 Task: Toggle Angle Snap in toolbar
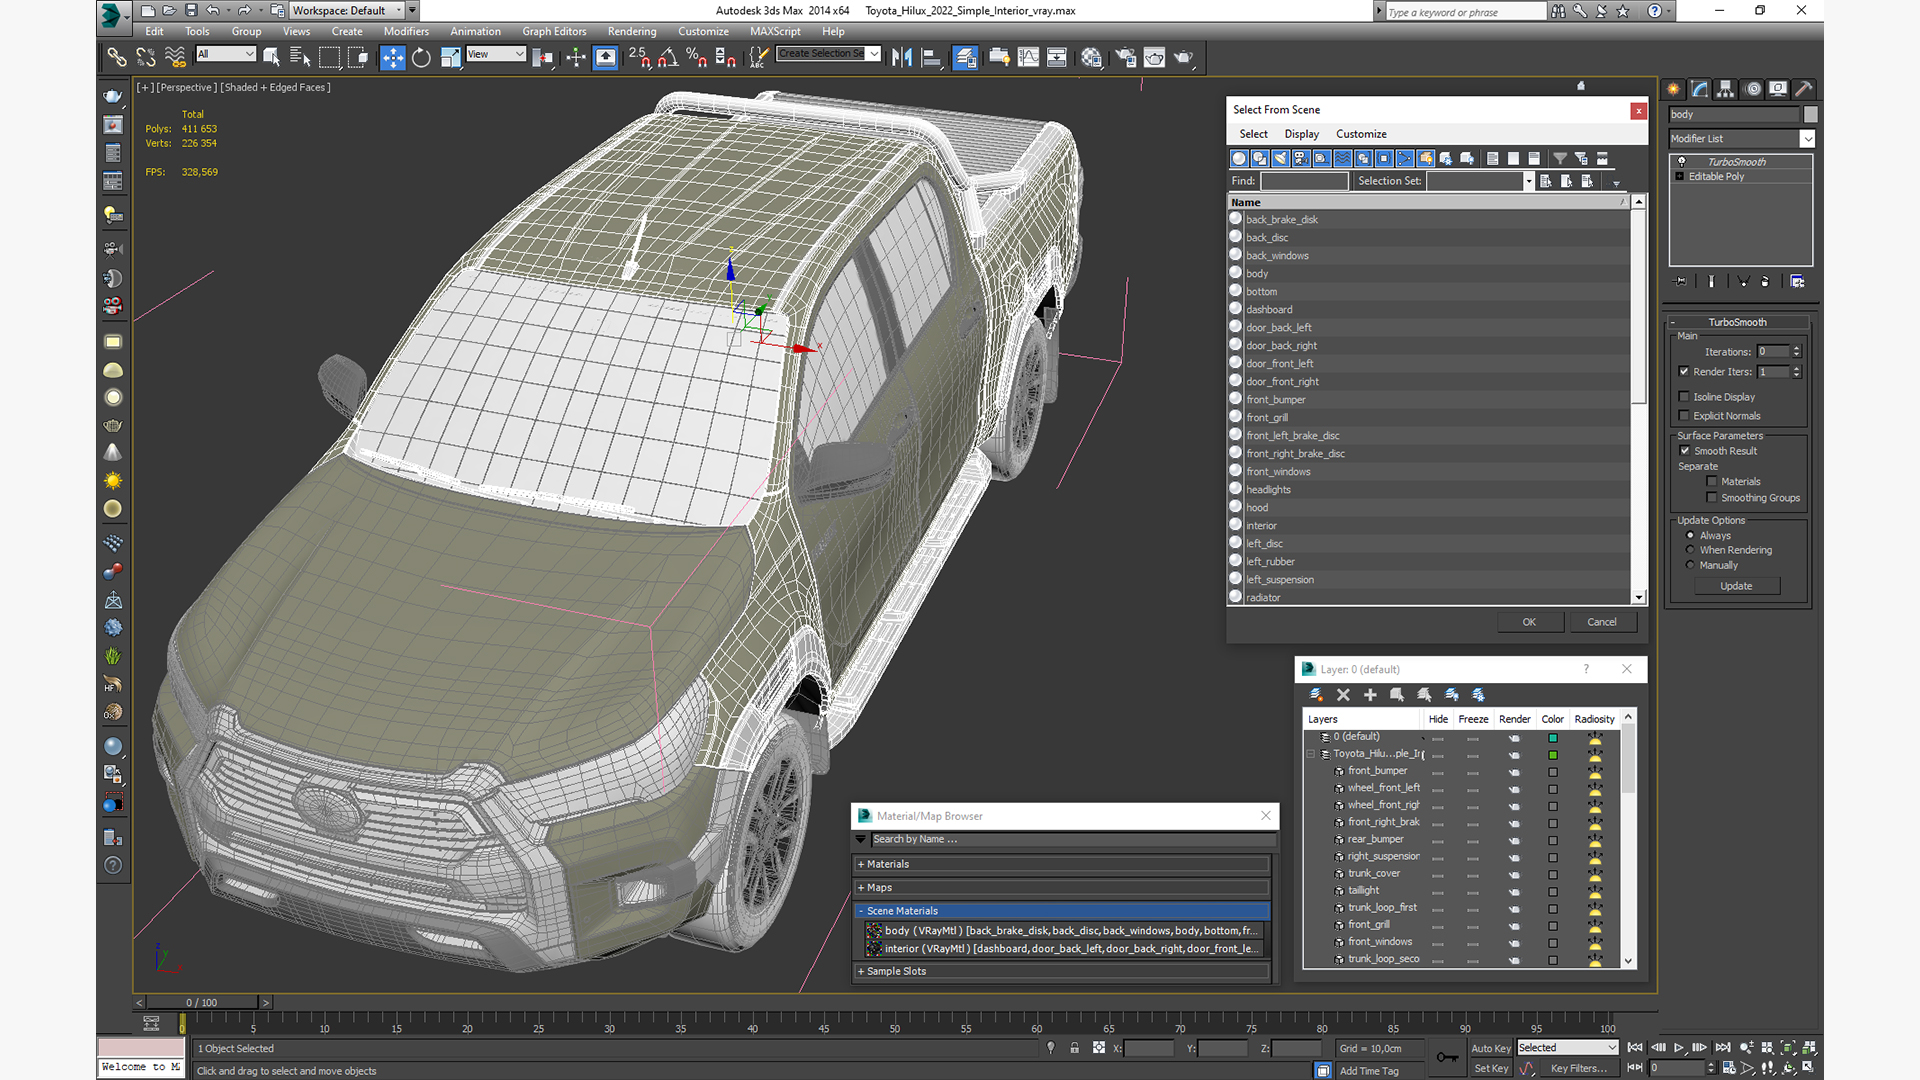[667, 58]
